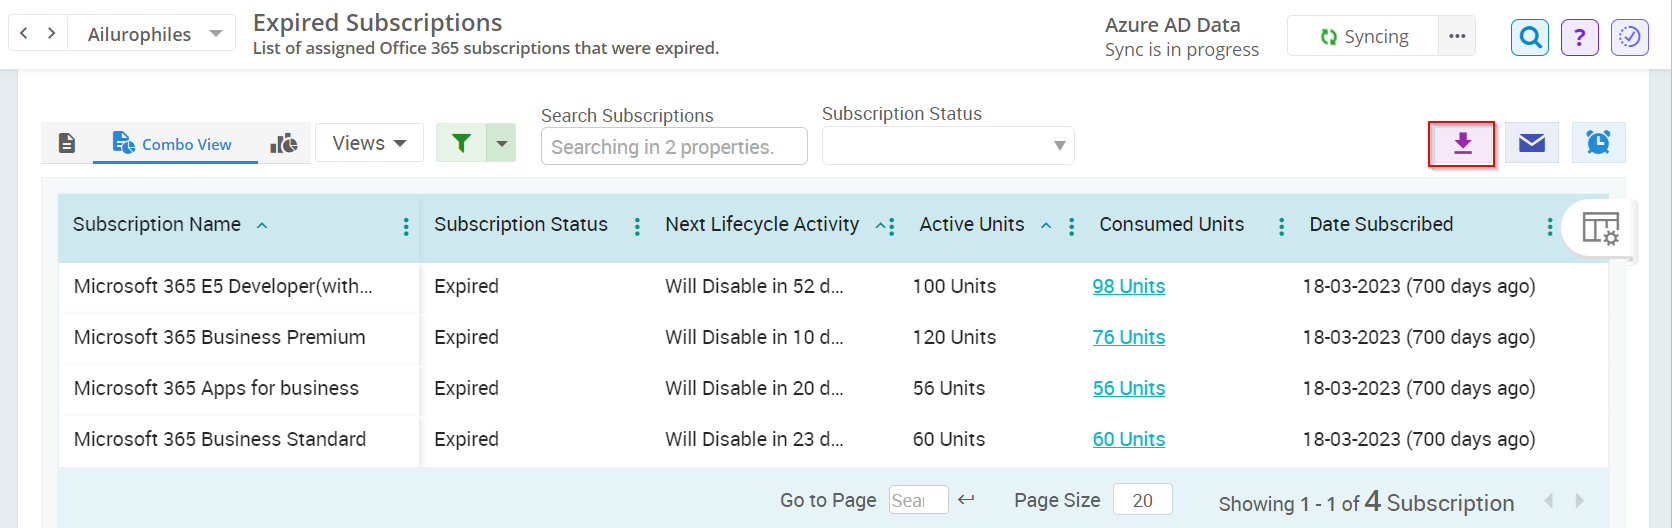This screenshot has width=1672, height=528.
Task: Switch to the document report view tab
Action: pos(67,143)
